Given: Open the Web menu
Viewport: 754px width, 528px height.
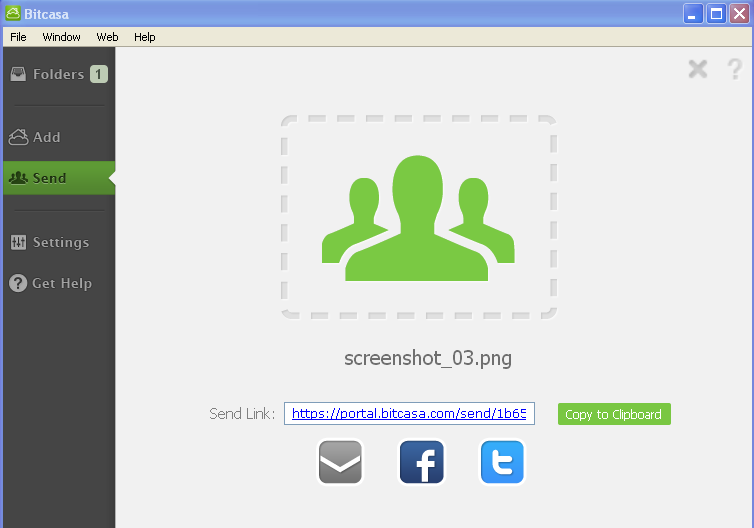Looking at the screenshot, I should click(x=107, y=37).
